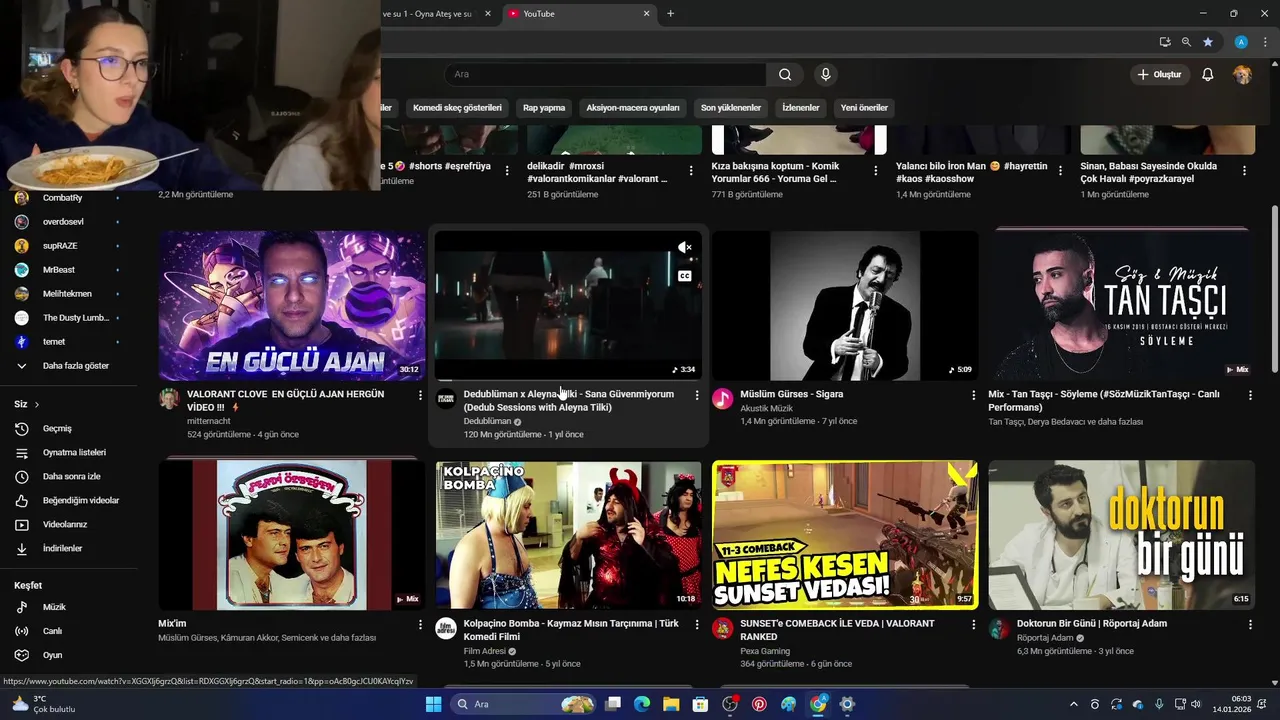The width and height of the screenshot is (1280, 720).
Task: Select Rap yapma filter chip
Action: [544, 108]
